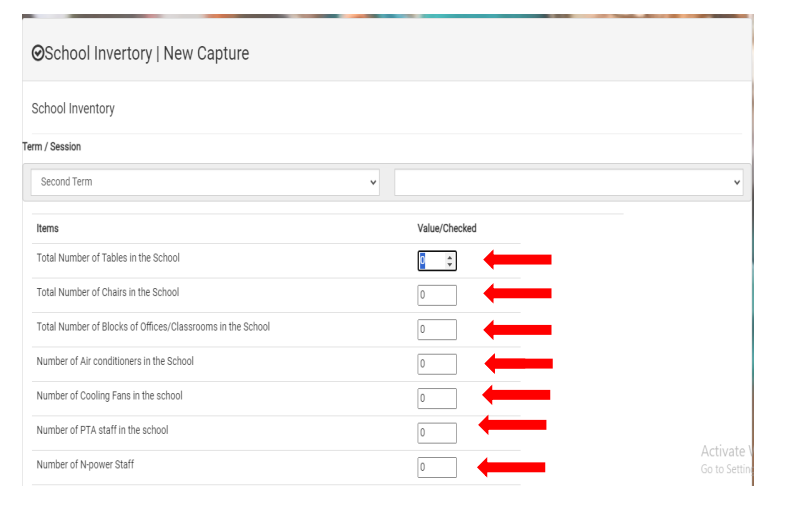800x513 pixels.
Task: Click the red arrow next to Air conditioners field
Action: 518,363
